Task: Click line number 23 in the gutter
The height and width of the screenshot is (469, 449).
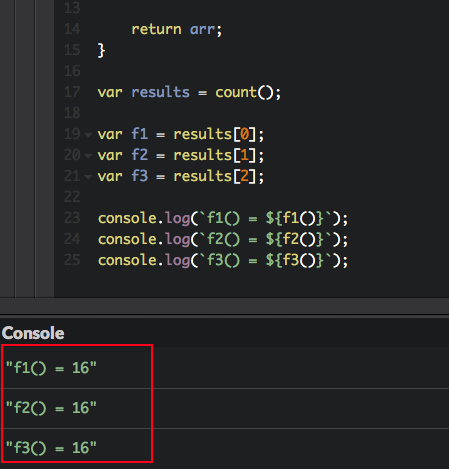Action: coord(72,218)
